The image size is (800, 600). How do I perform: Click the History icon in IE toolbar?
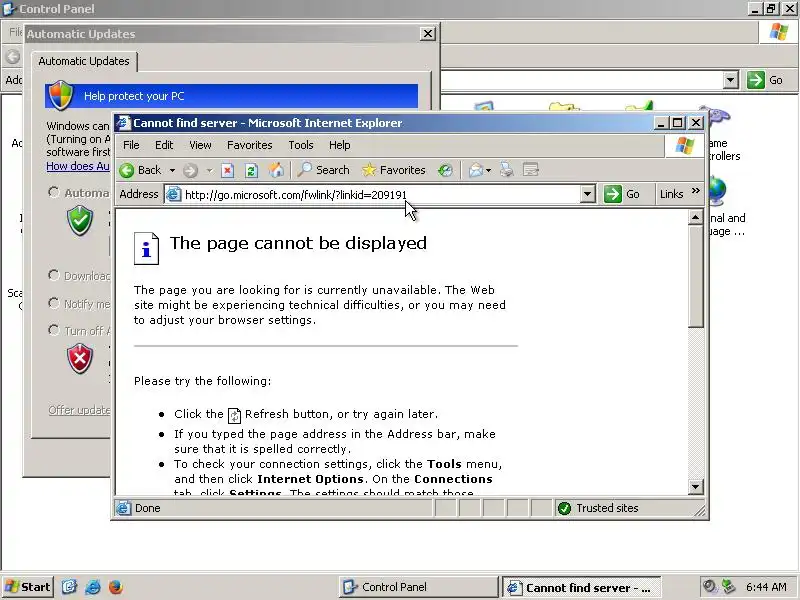[445, 170]
